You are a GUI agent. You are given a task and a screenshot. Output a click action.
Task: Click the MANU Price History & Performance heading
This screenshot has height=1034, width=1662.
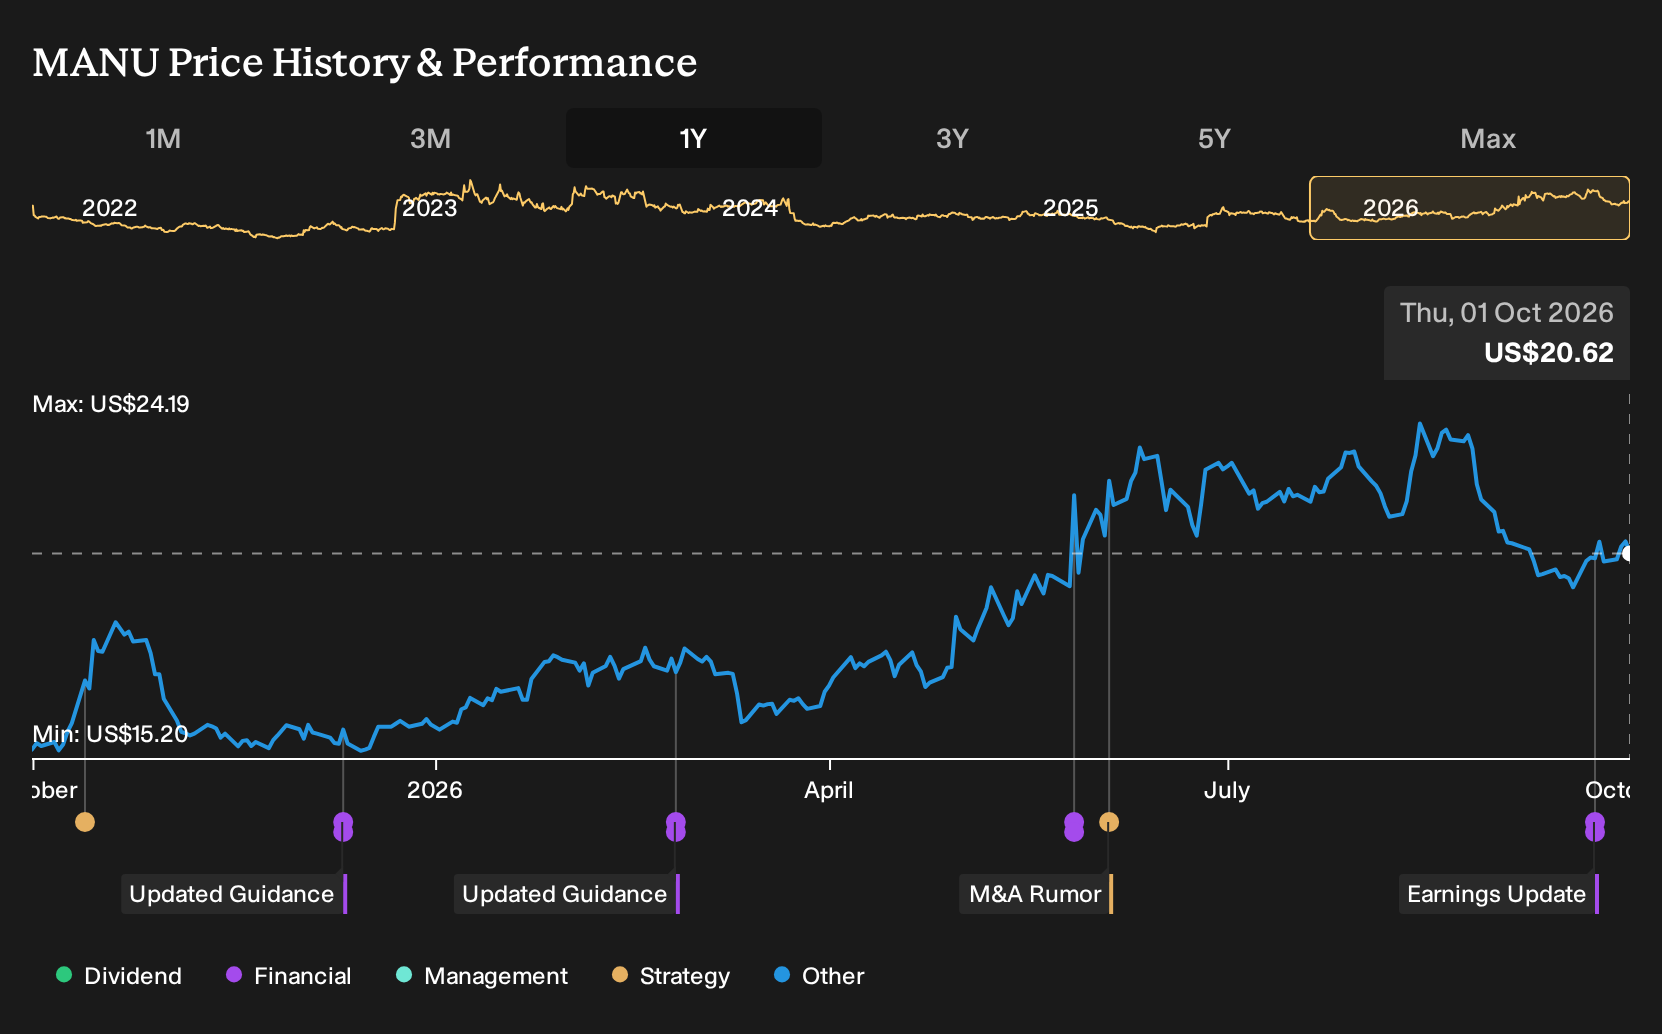(x=365, y=62)
